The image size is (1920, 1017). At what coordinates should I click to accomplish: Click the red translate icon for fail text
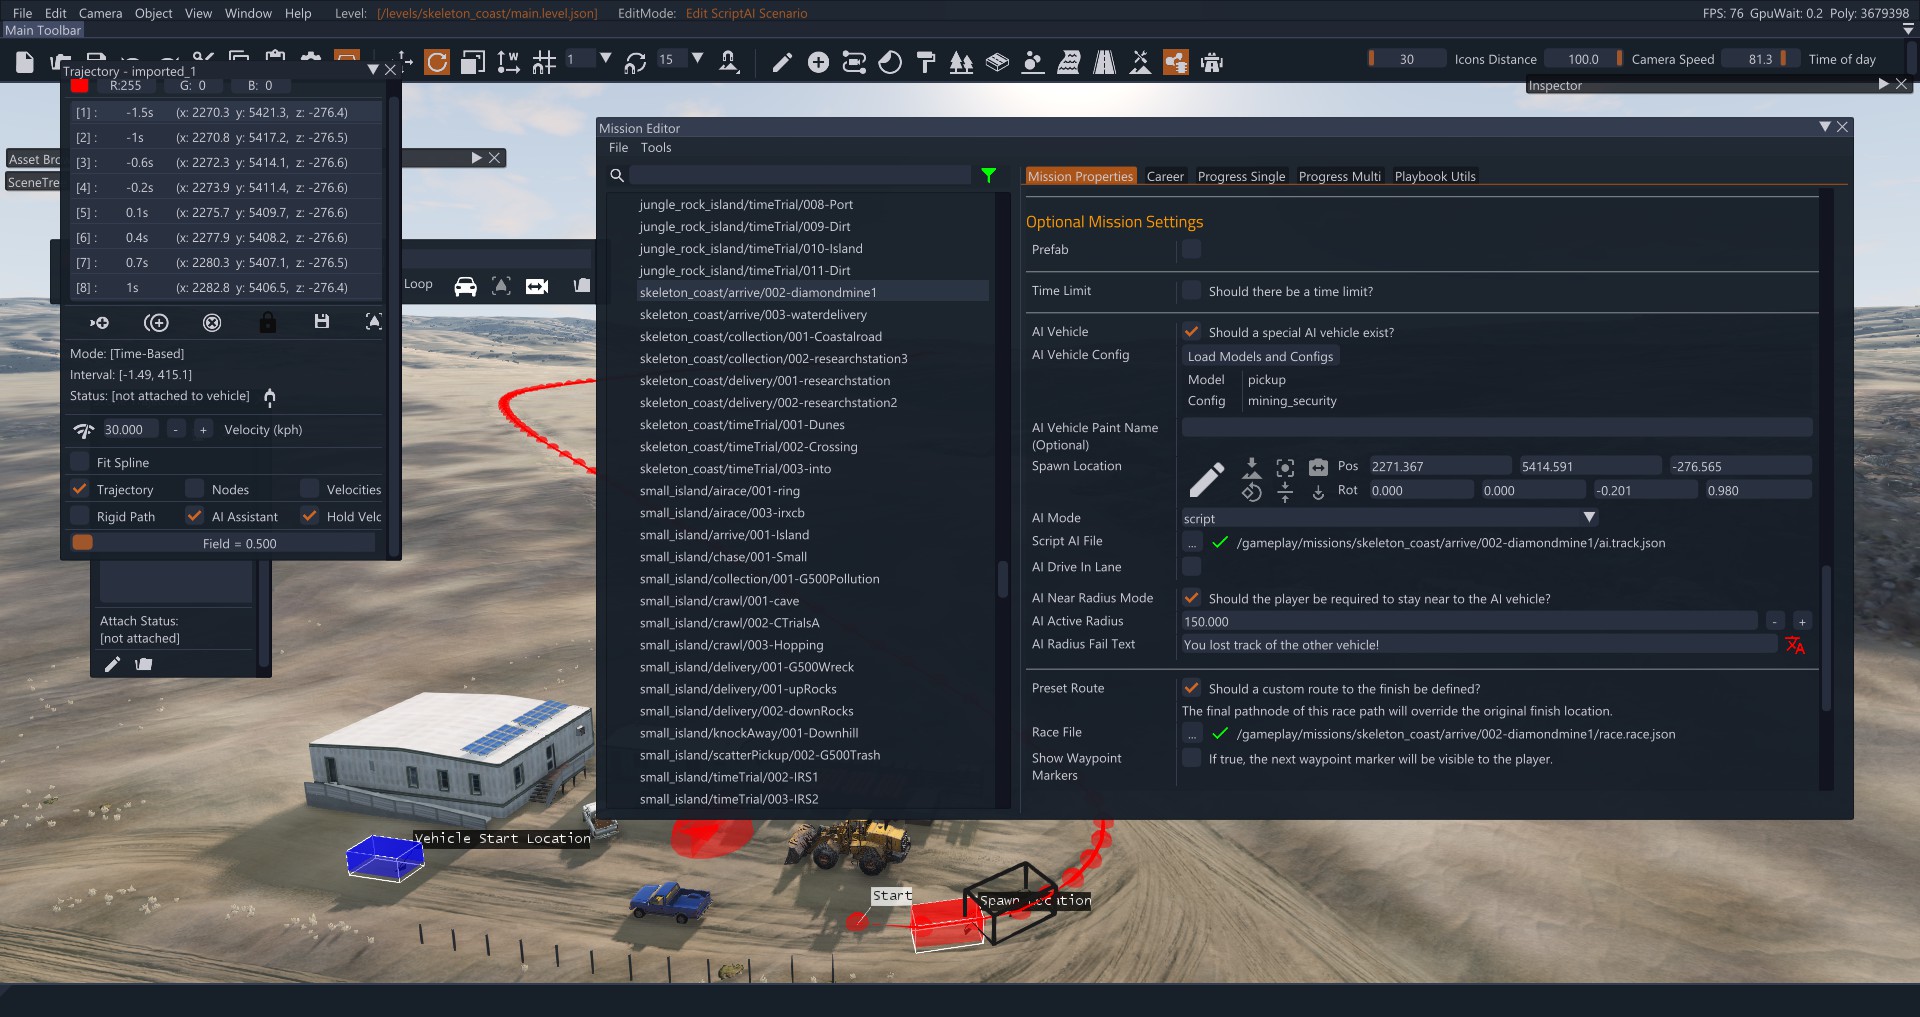pos(1795,645)
